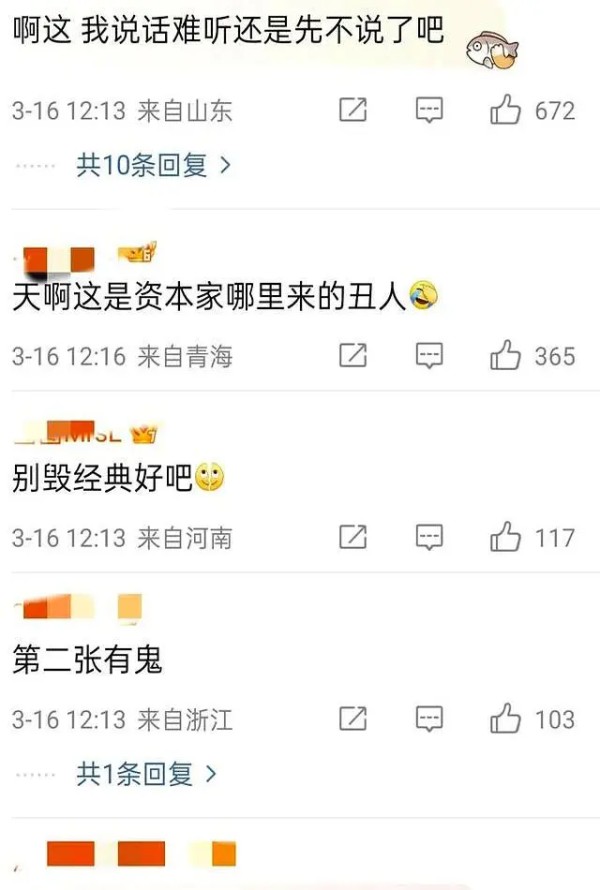600x890 pixels.
Task: Reply to the 来自山东 comment
Action: 429,110
